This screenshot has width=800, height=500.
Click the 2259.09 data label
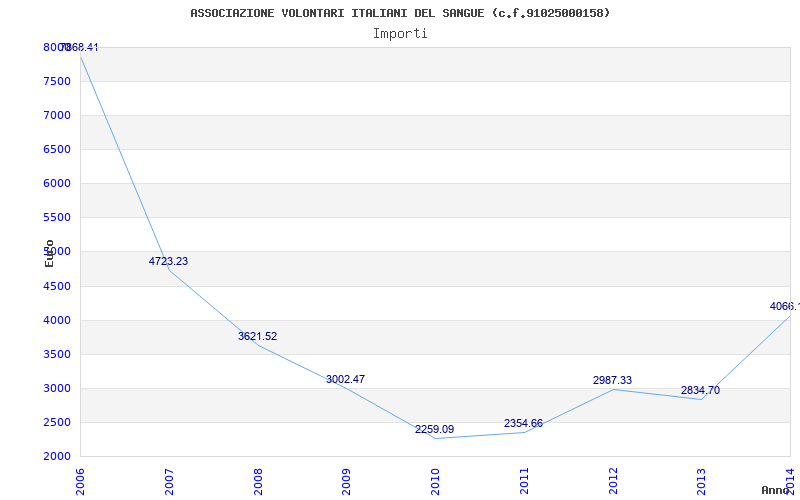pyautogui.click(x=434, y=429)
